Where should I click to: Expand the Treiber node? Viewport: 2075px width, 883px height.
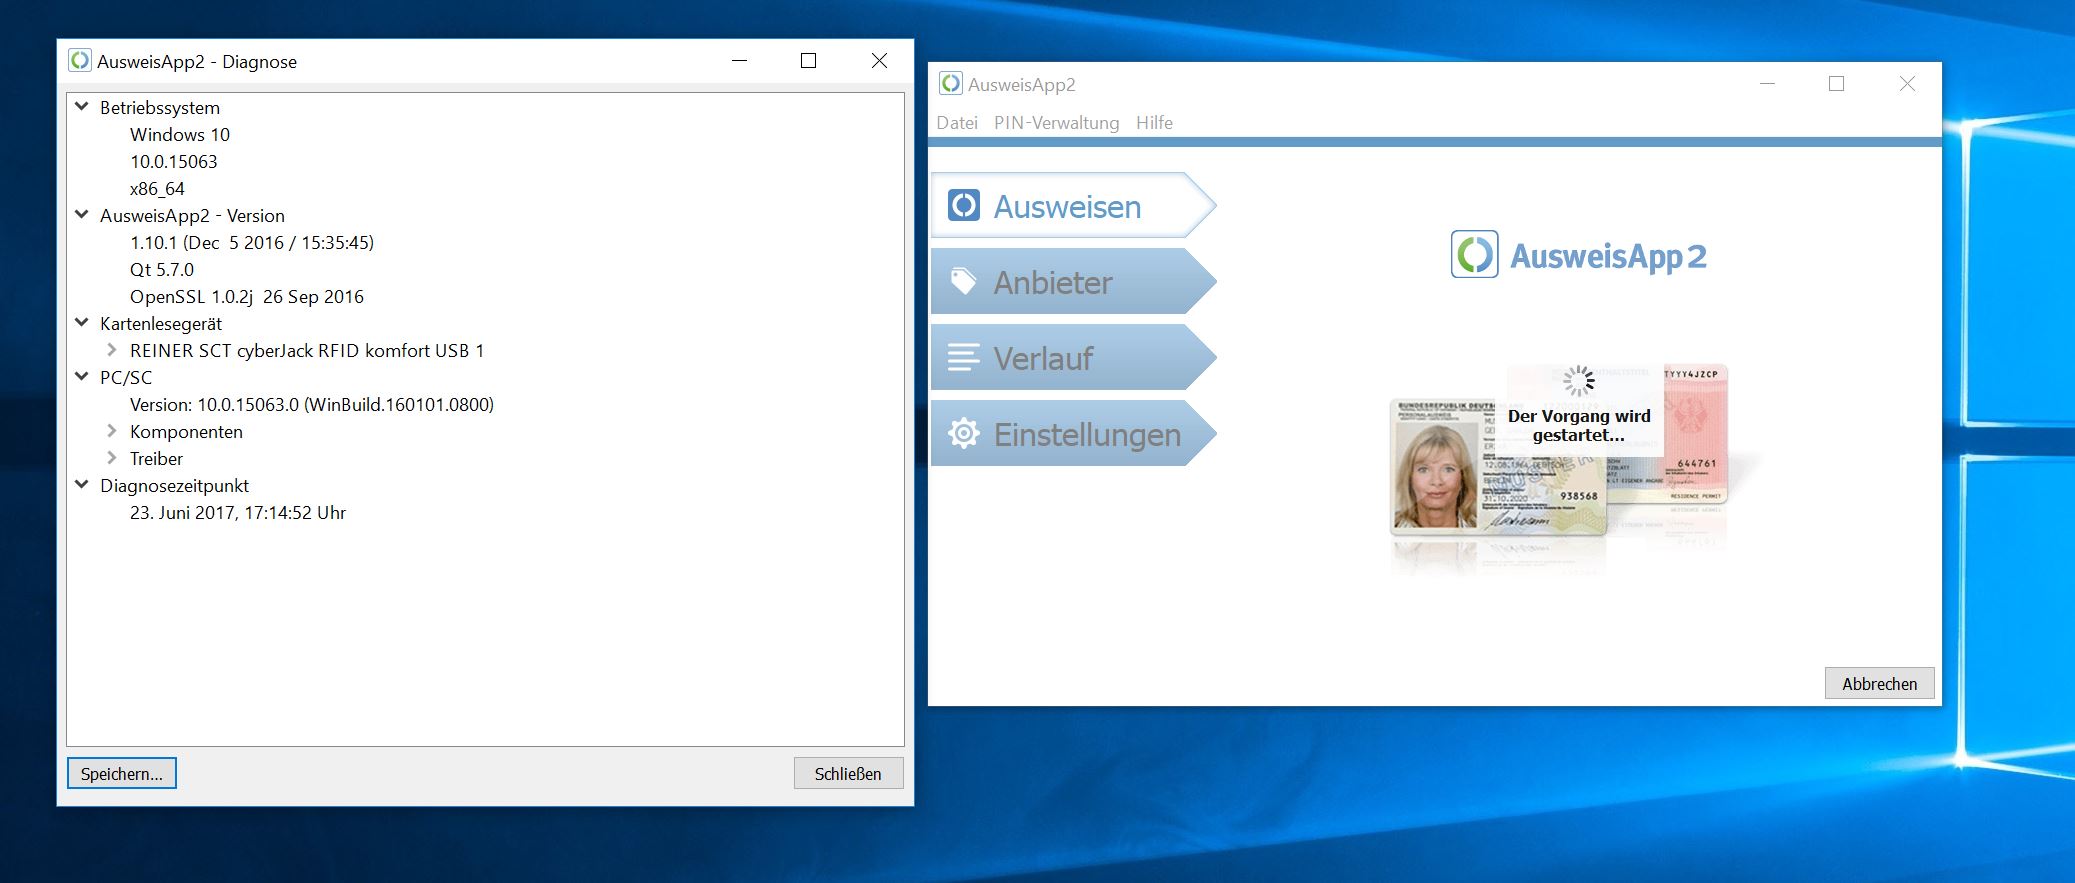pyautogui.click(x=112, y=458)
